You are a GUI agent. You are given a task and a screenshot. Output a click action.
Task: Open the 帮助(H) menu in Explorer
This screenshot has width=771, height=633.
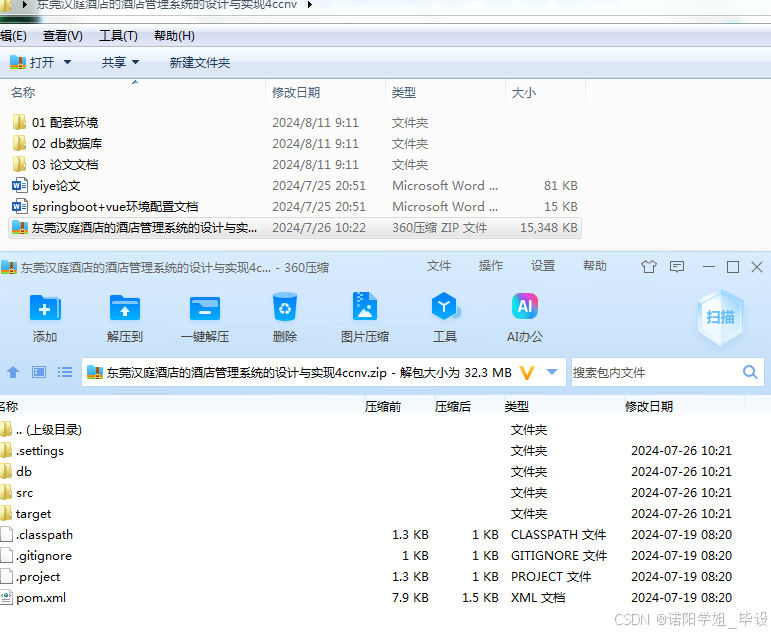click(174, 36)
